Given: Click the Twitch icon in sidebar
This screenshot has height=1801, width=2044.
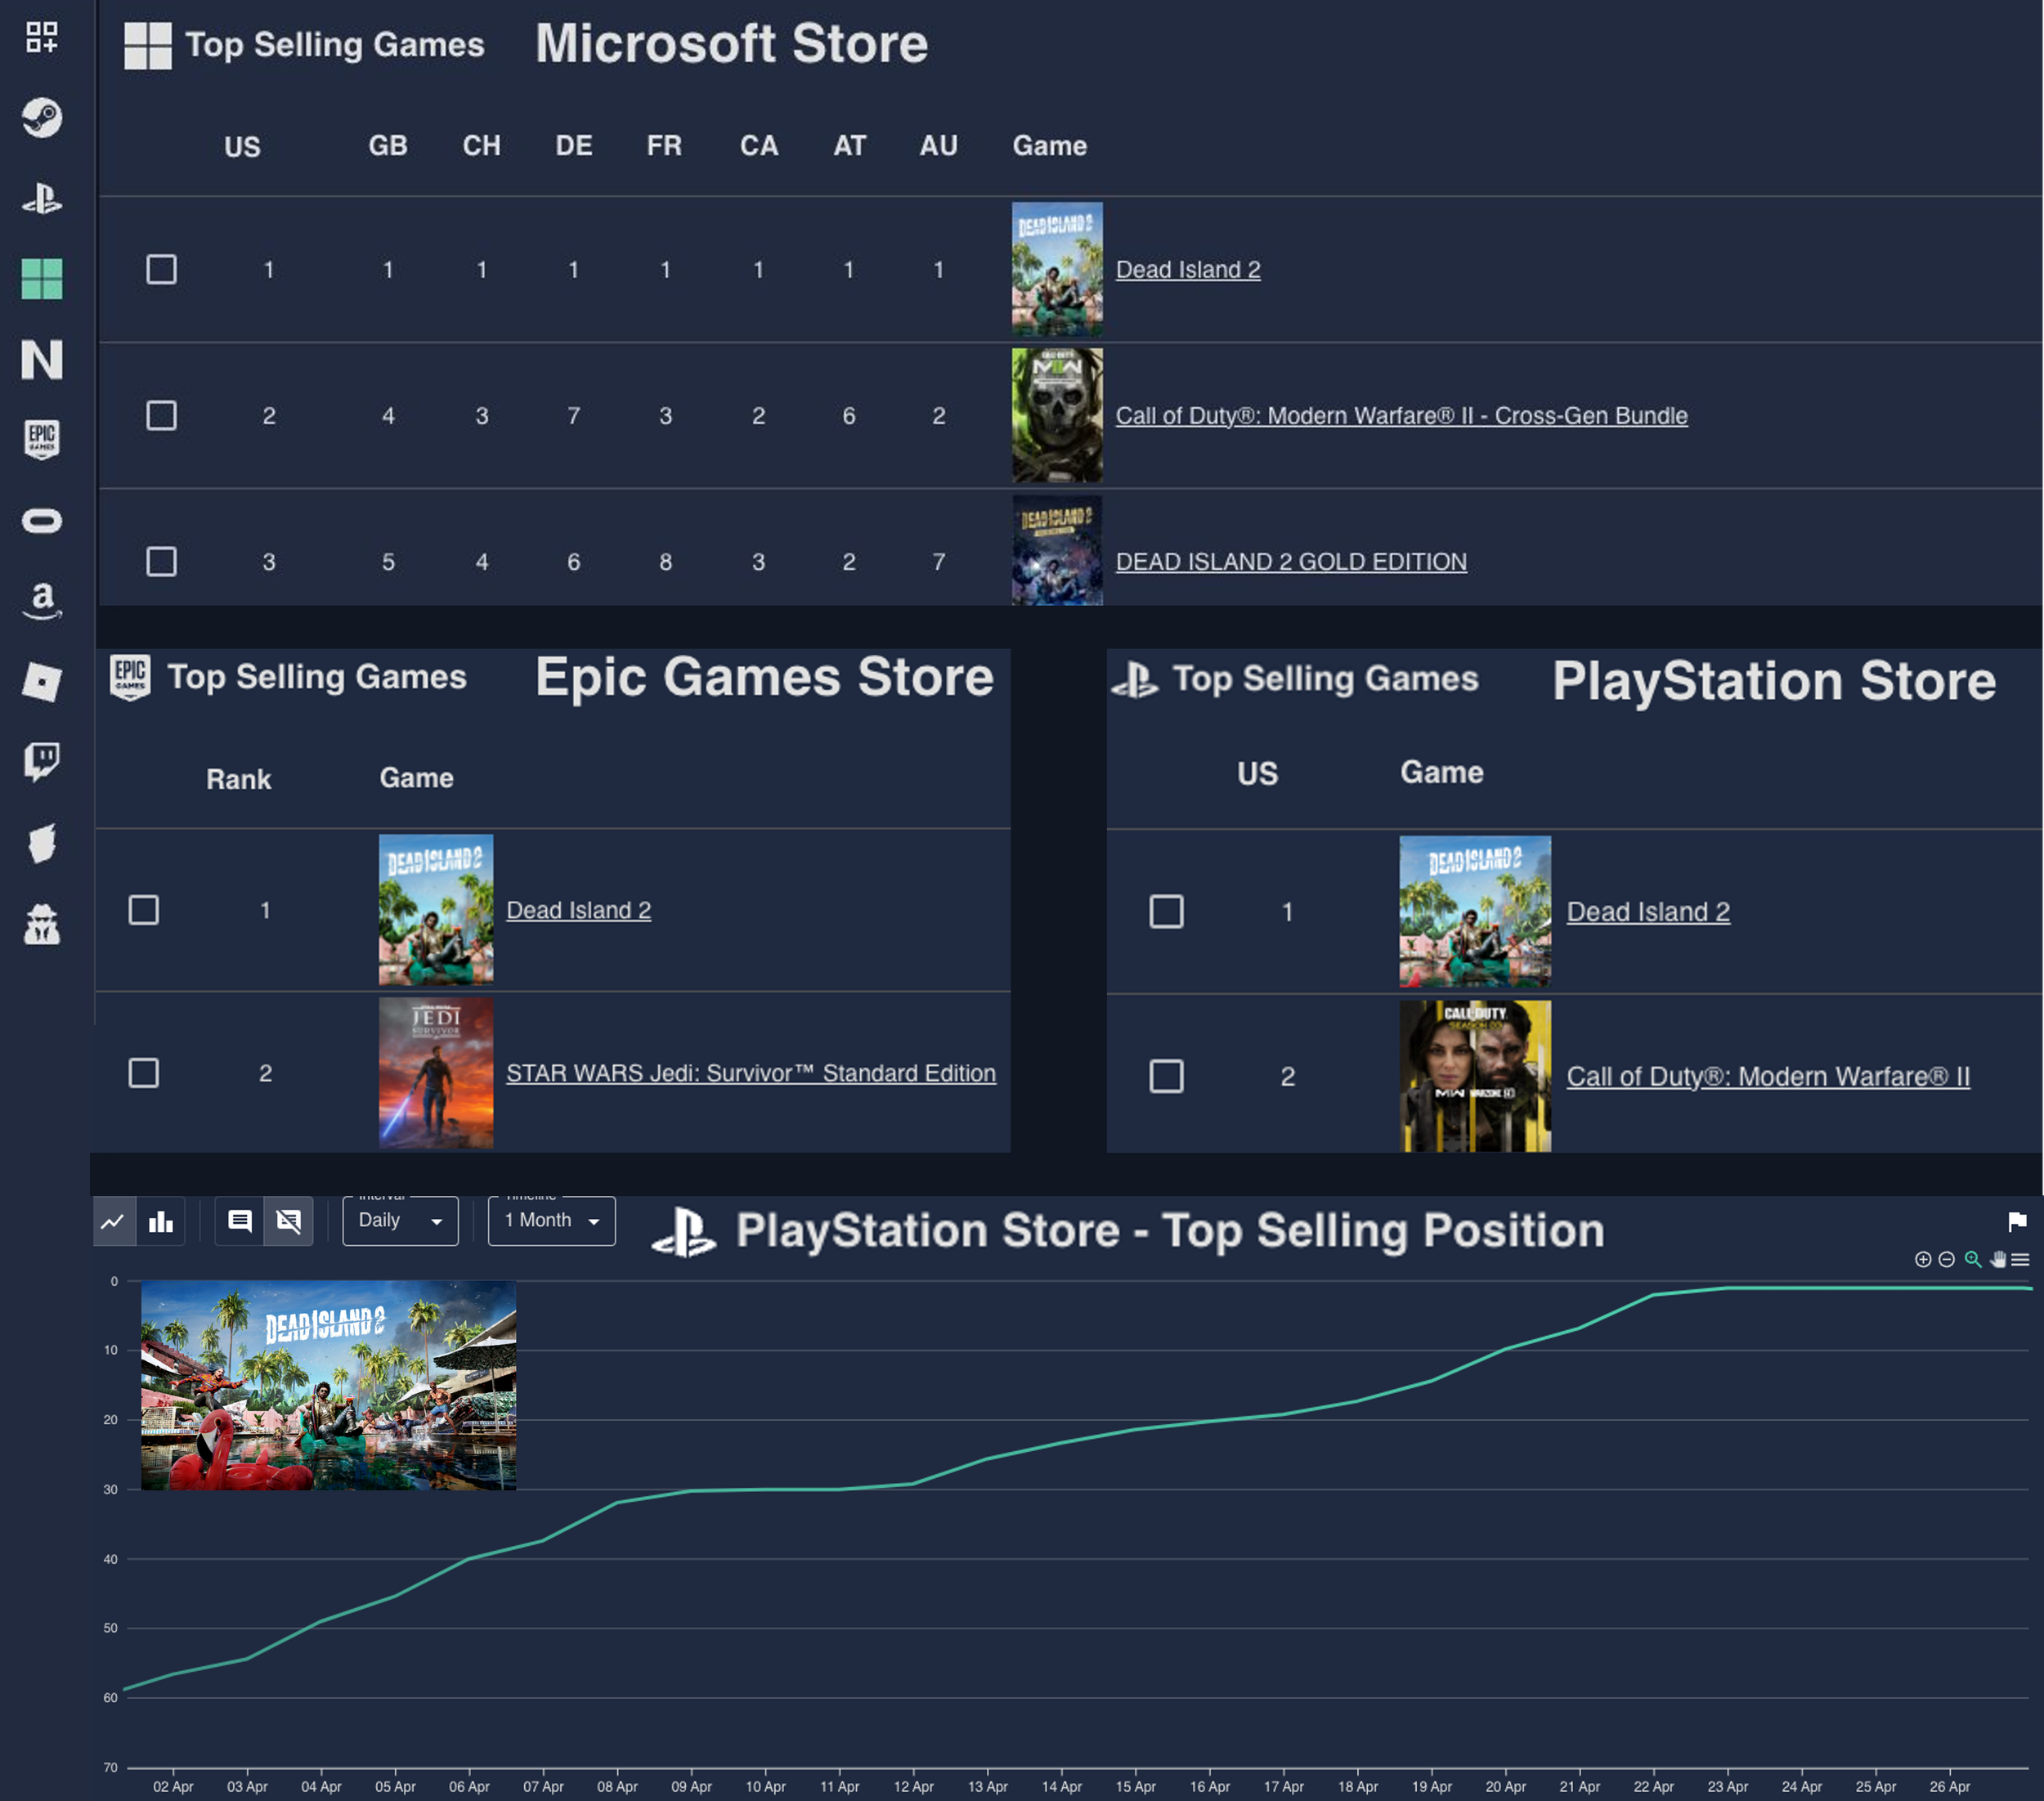Looking at the screenshot, I should (x=42, y=762).
